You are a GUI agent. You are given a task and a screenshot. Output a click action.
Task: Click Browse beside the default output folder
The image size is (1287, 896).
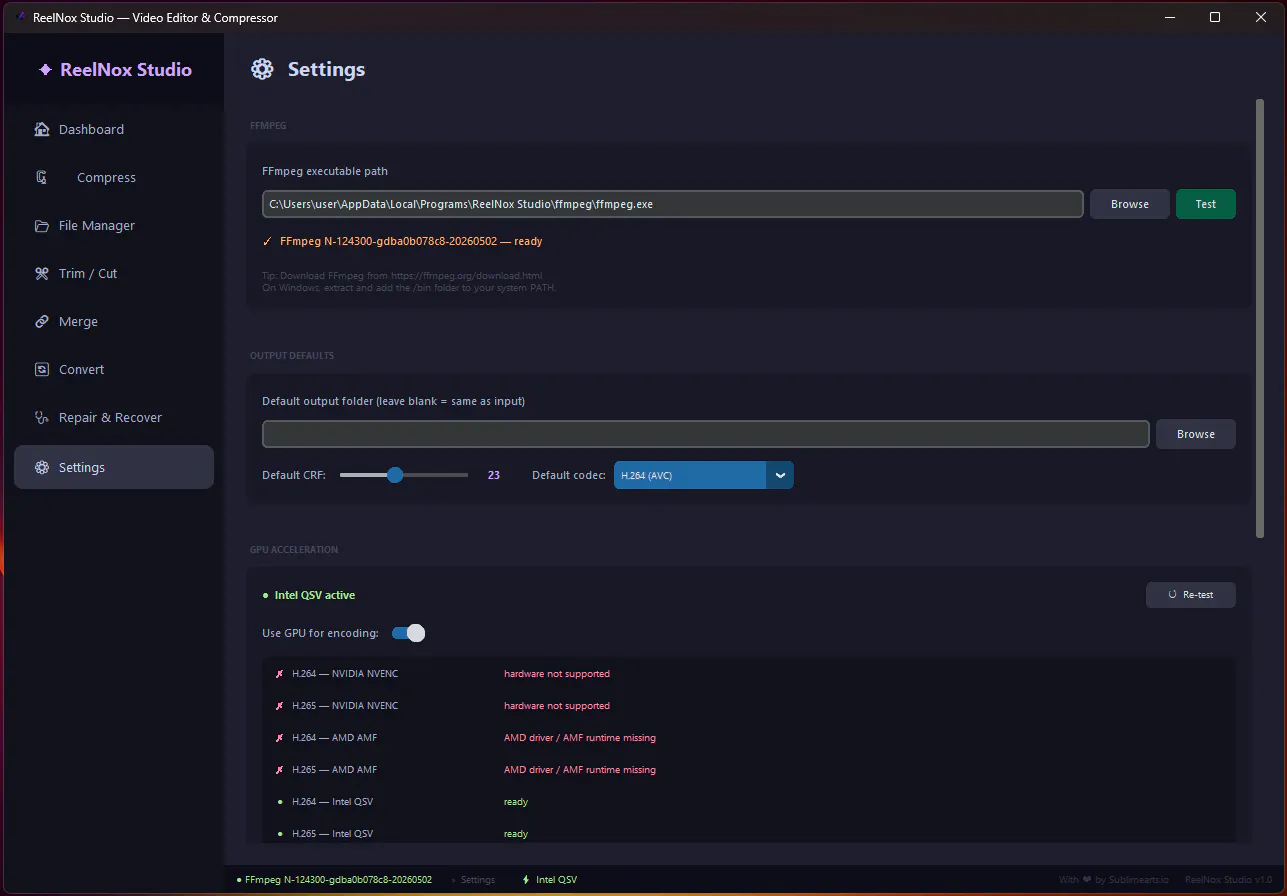point(1196,434)
